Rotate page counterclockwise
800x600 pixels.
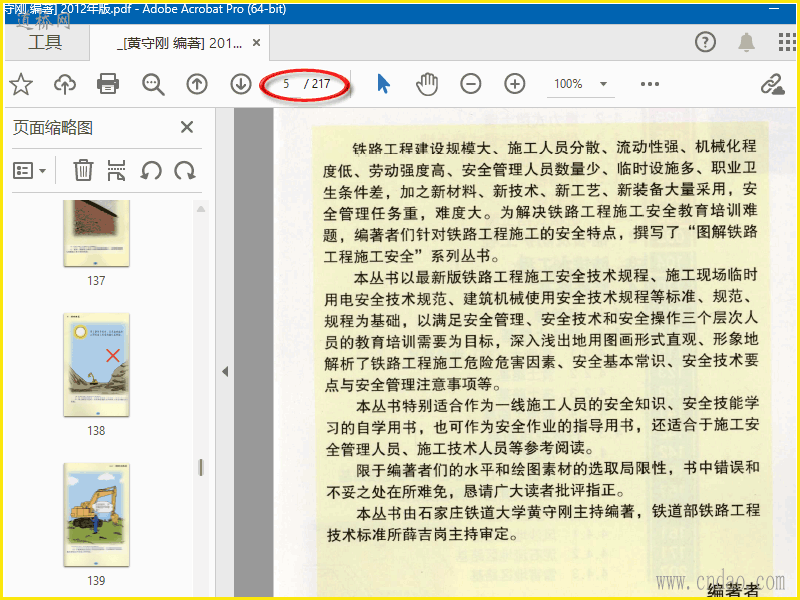click(x=151, y=170)
